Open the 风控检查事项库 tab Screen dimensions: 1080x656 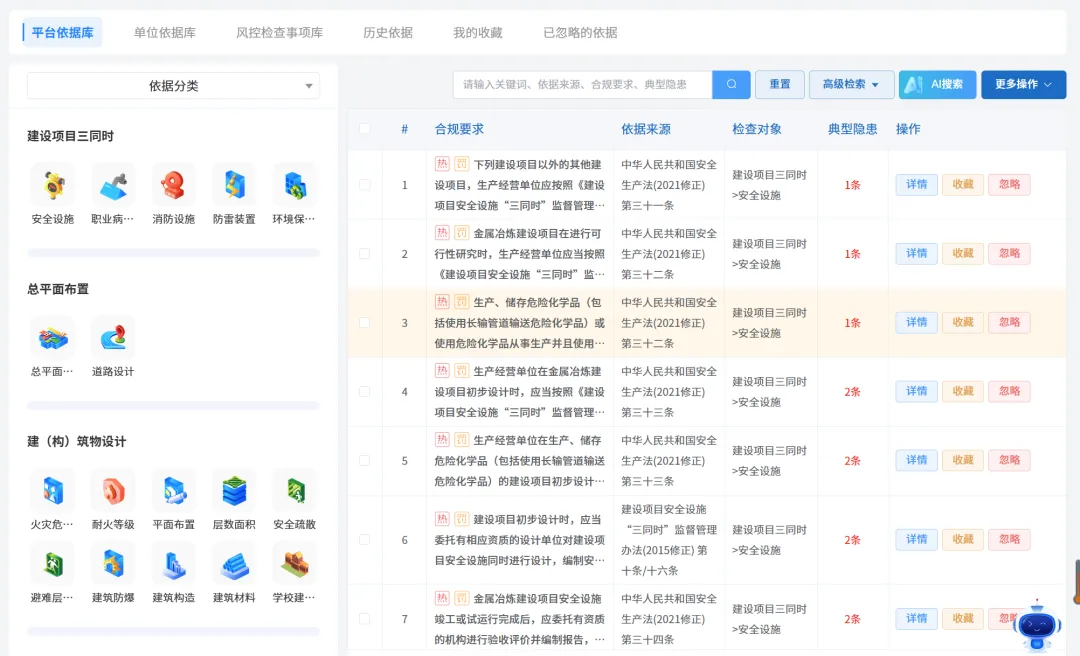pyautogui.click(x=280, y=32)
